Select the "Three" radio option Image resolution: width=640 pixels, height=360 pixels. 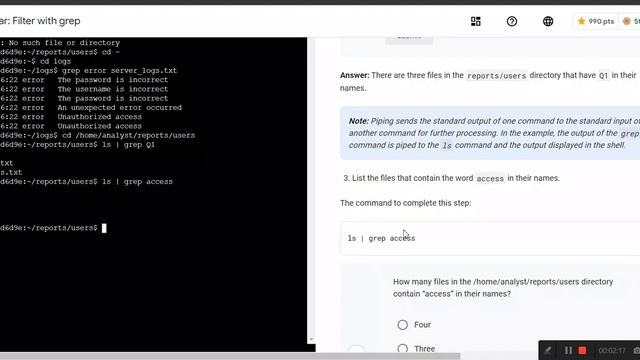click(x=402, y=349)
